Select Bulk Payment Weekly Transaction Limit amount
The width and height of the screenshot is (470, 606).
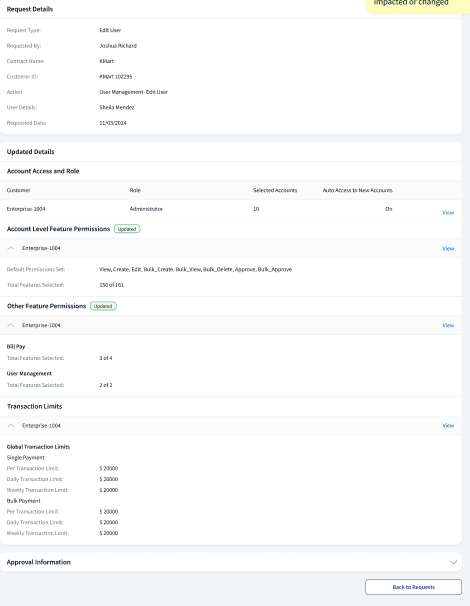coord(109,533)
